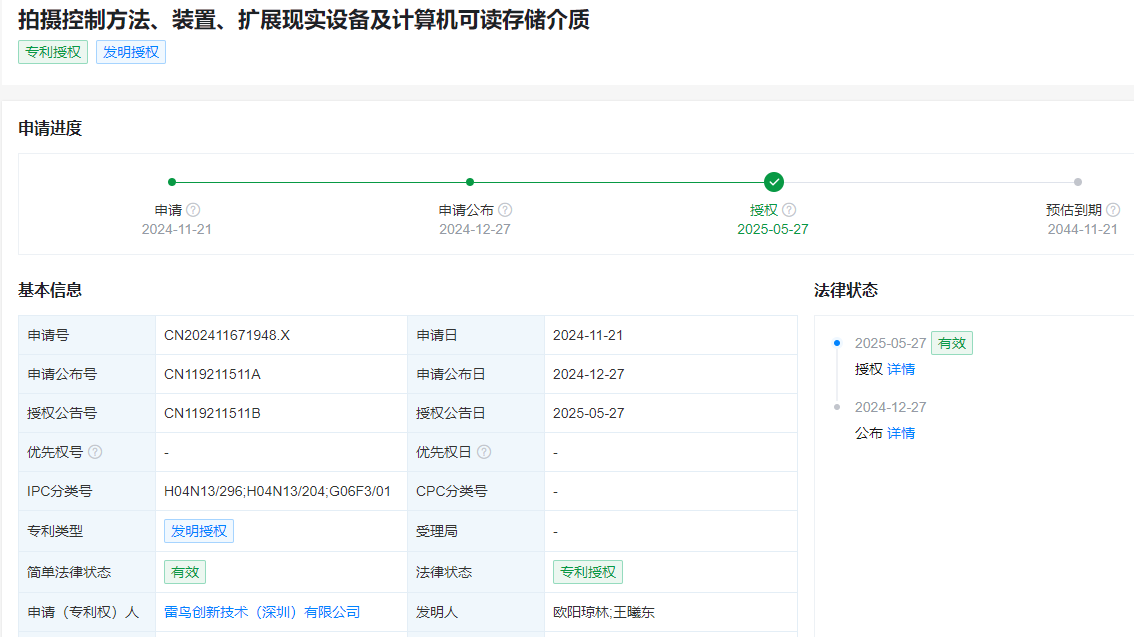Select green 专利授权 tag under title
1134x637 pixels.
tap(53, 52)
